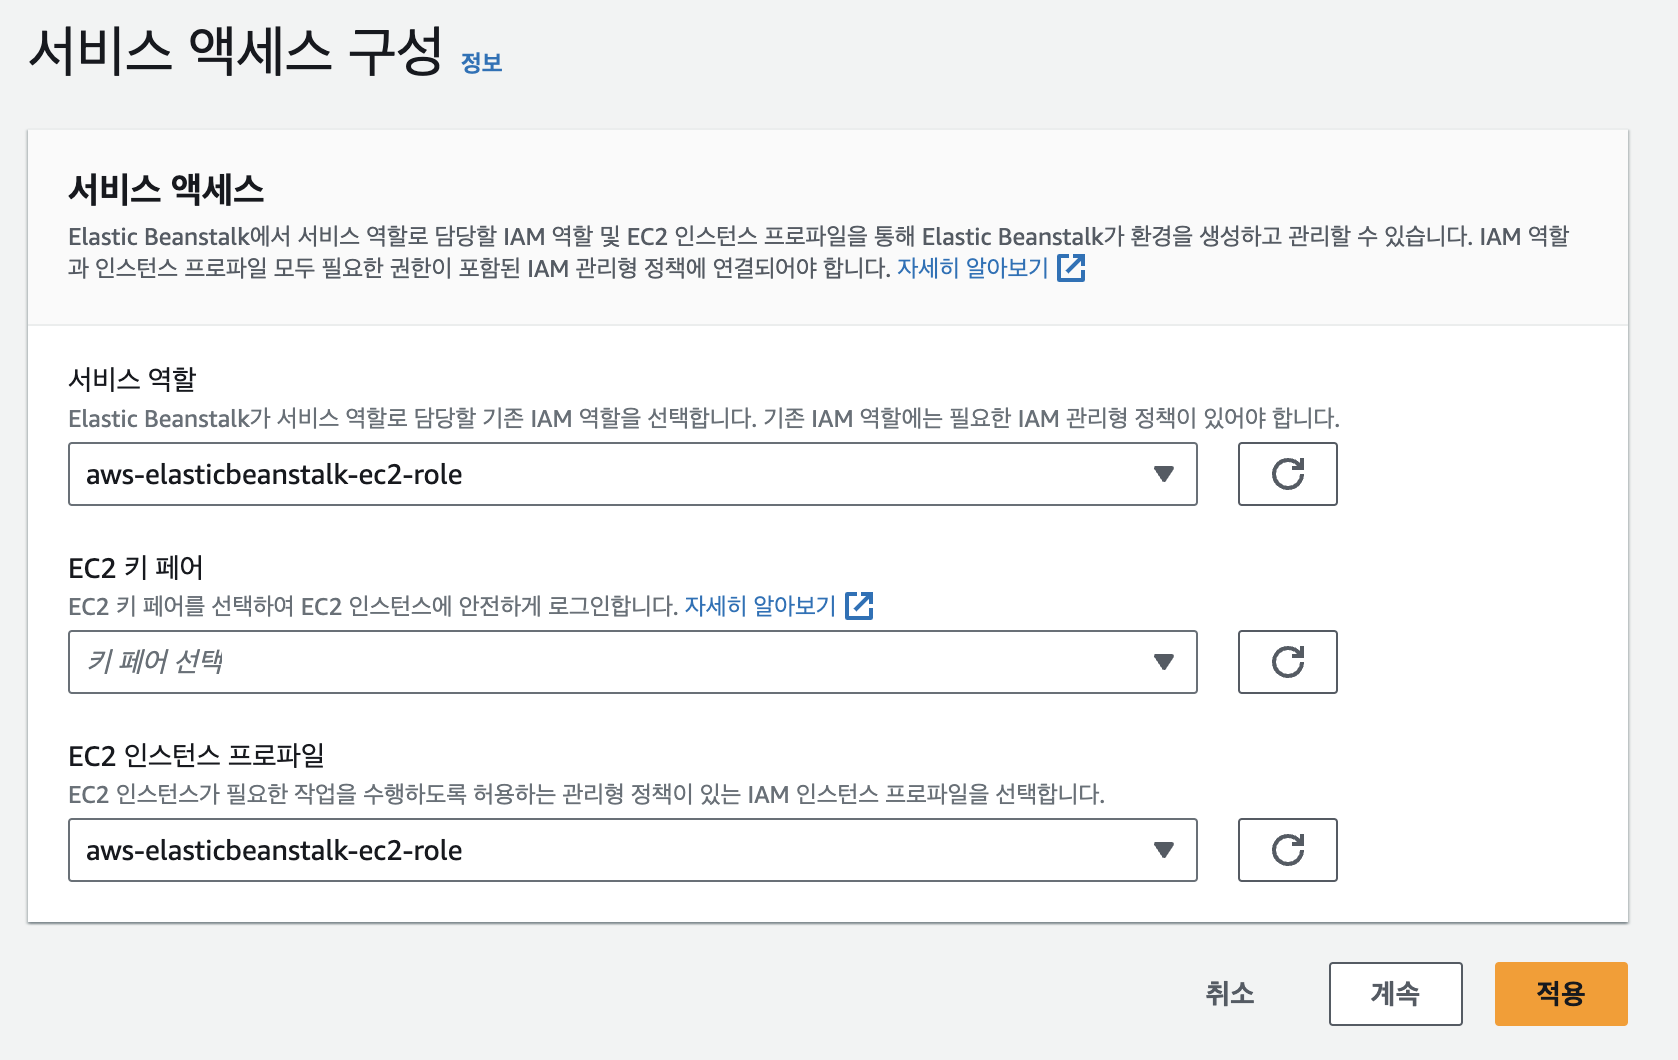Open external link icon beside key pair learn more
This screenshot has height=1060, width=1678.
pyautogui.click(x=859, y=606)
